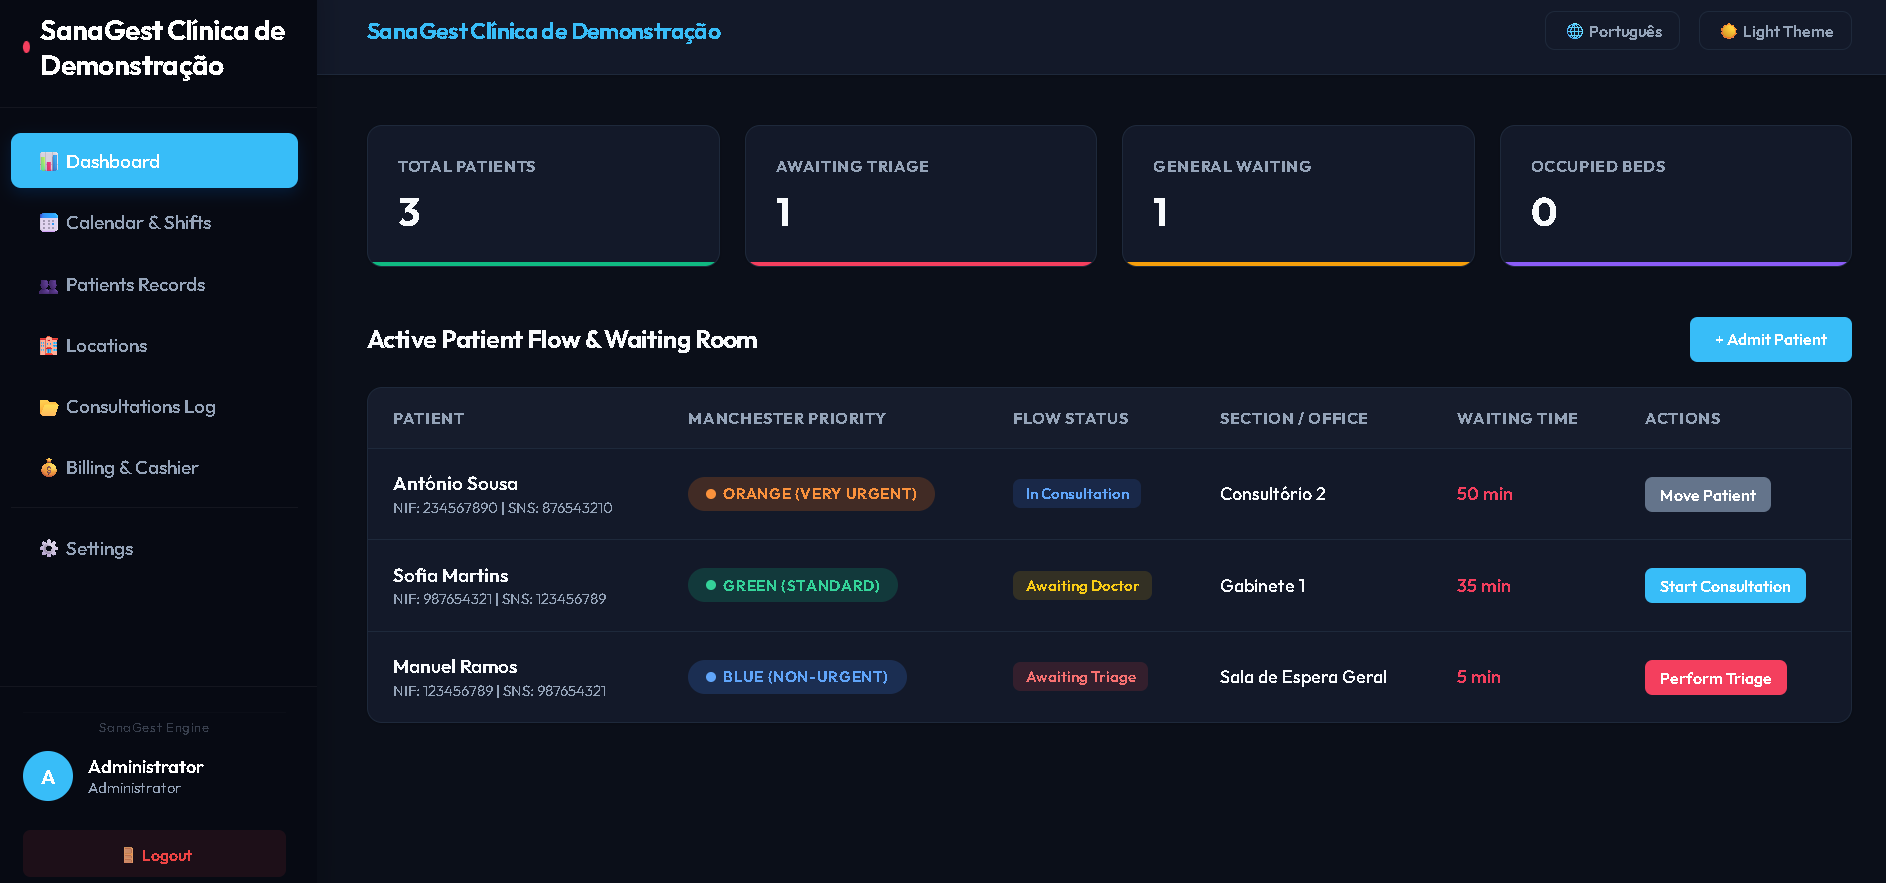The width and height of the screenshot is (1886, 883).
Task: Click the Green (Standard) priority badge
Action: tap(793, 585)
